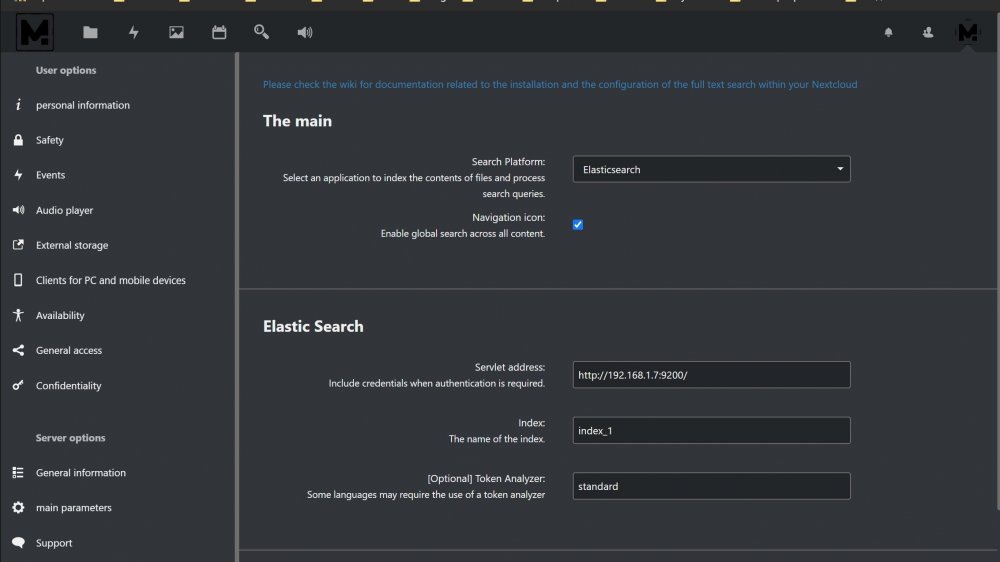The height and width of the screenshot is (562, 1000).
Task: Open the Calendar icon in top bar
Action: tap(219, 33)
